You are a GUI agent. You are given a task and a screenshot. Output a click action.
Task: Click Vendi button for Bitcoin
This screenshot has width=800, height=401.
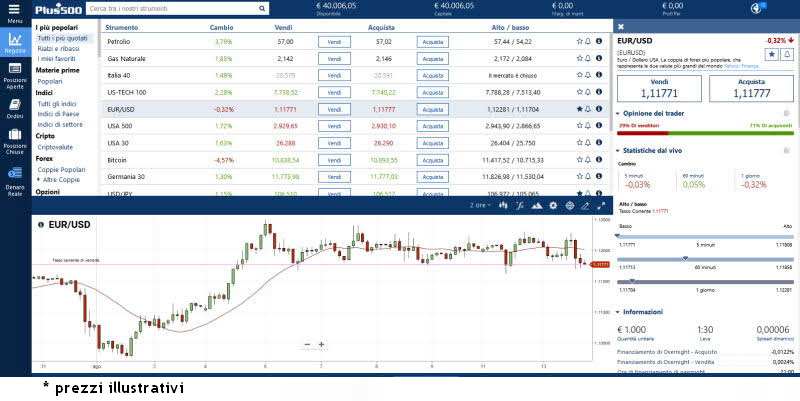pyautogui.click(x=334, y=160)
